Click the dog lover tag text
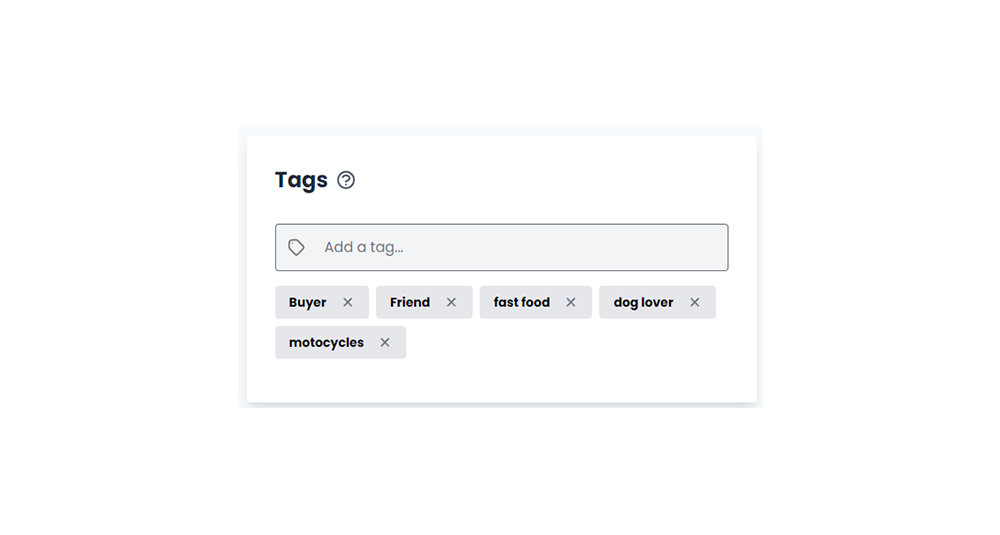Screen dimensions: 1000x535 pos(643,303)
